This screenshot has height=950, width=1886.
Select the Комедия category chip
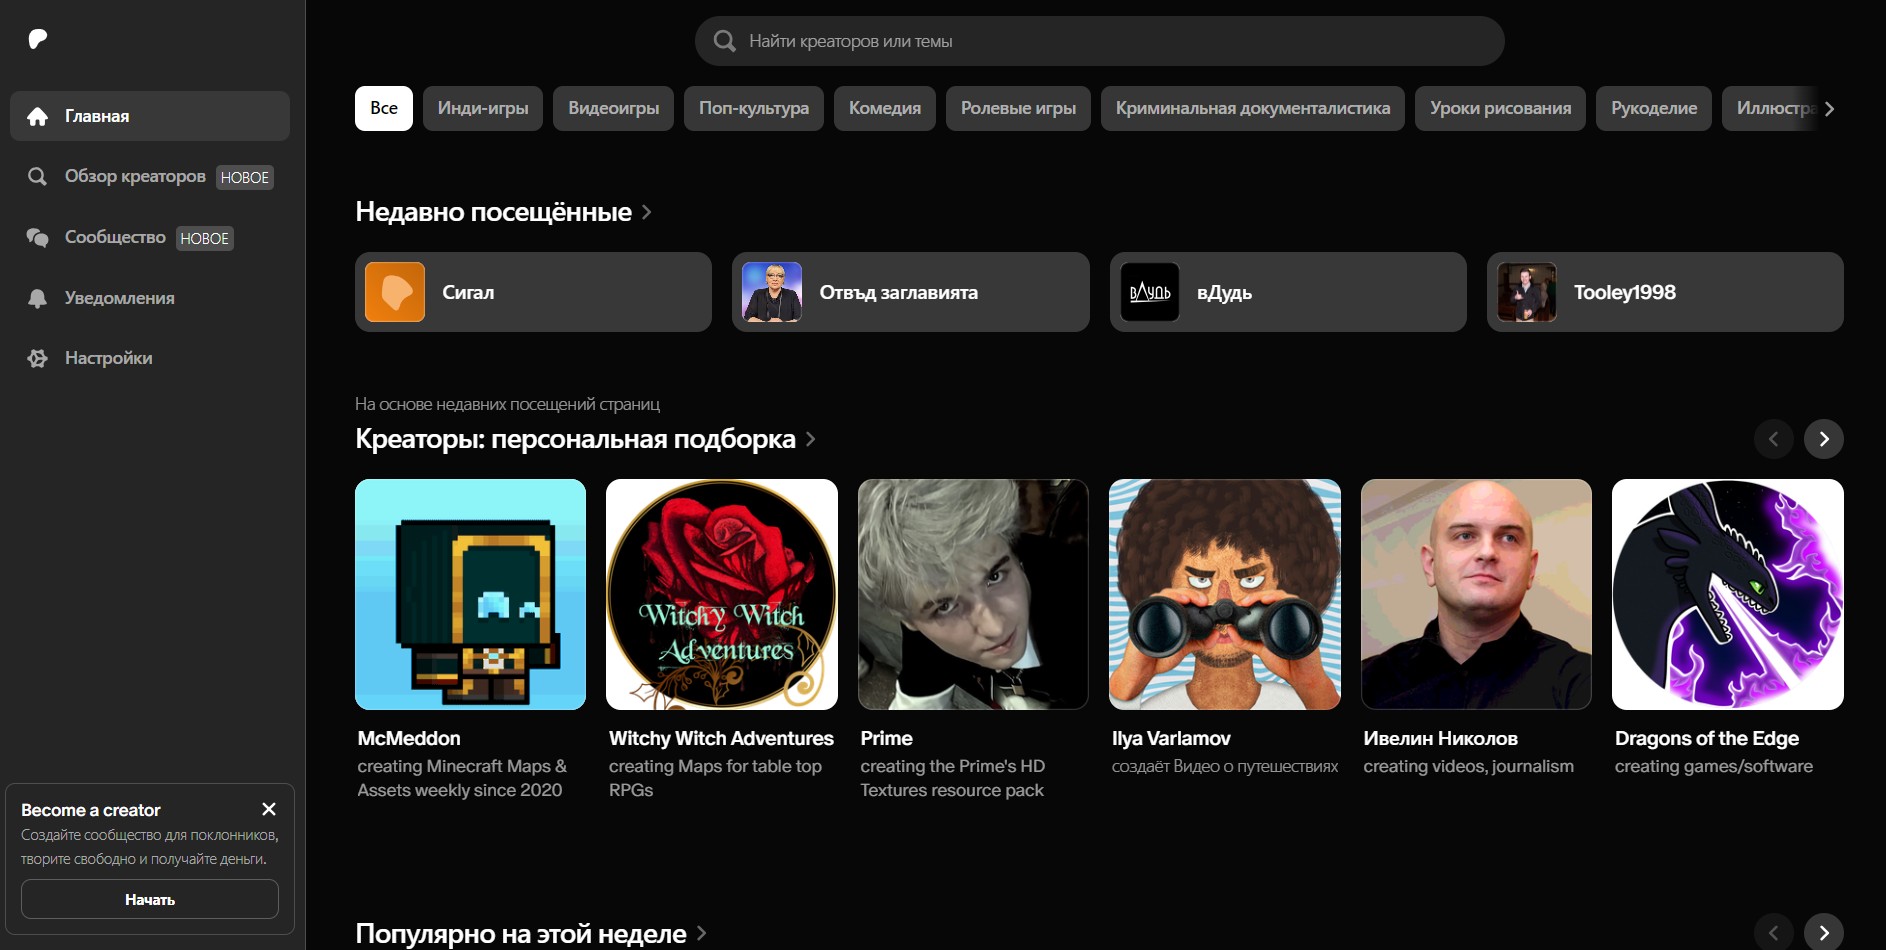click(x=885, y=108)
